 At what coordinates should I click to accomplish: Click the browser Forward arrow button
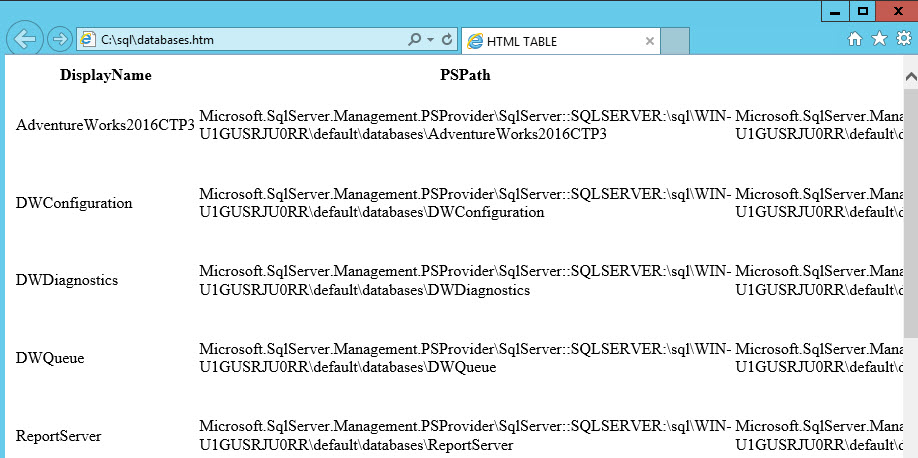[59, 39]
